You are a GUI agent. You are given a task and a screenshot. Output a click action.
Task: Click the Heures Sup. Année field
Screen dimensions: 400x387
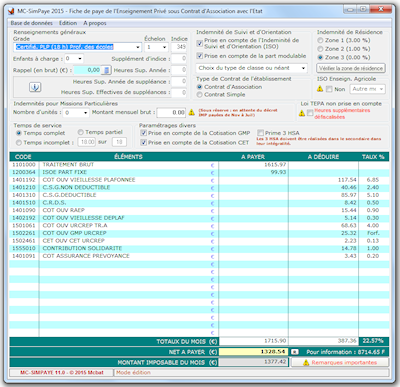(x=179, y=70)
